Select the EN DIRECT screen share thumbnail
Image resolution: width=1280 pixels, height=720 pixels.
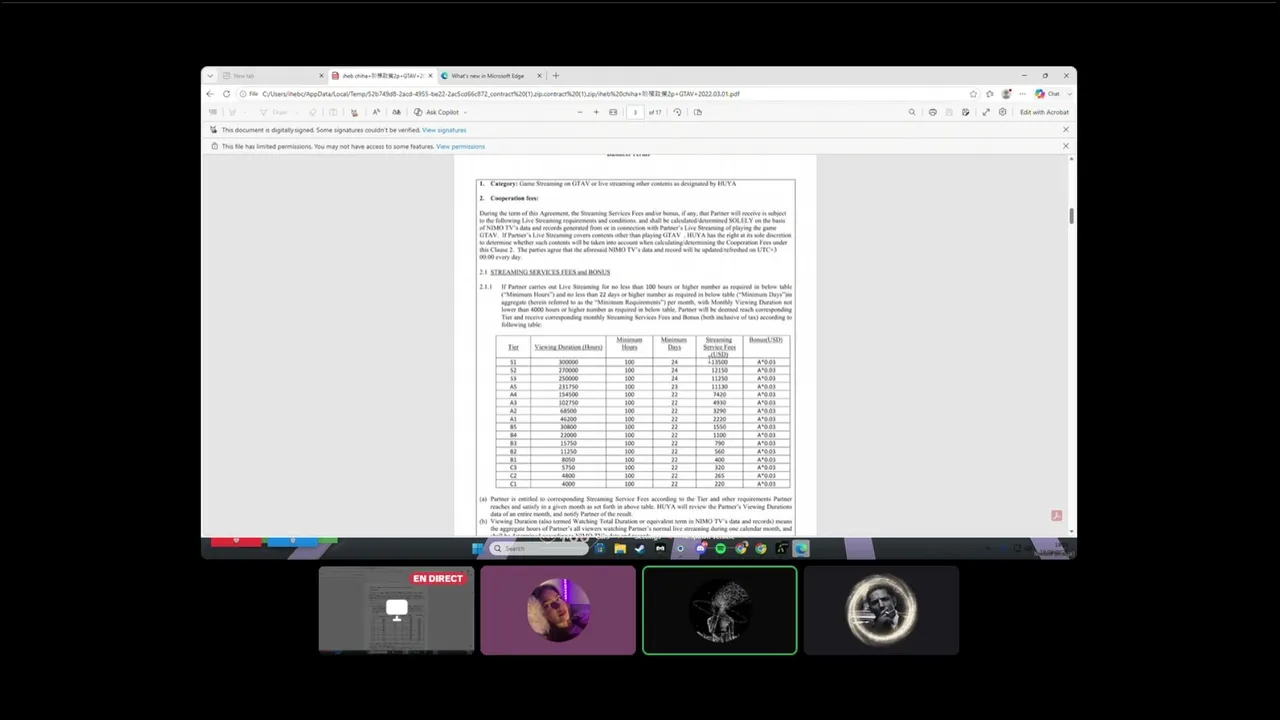pos(396,611)
